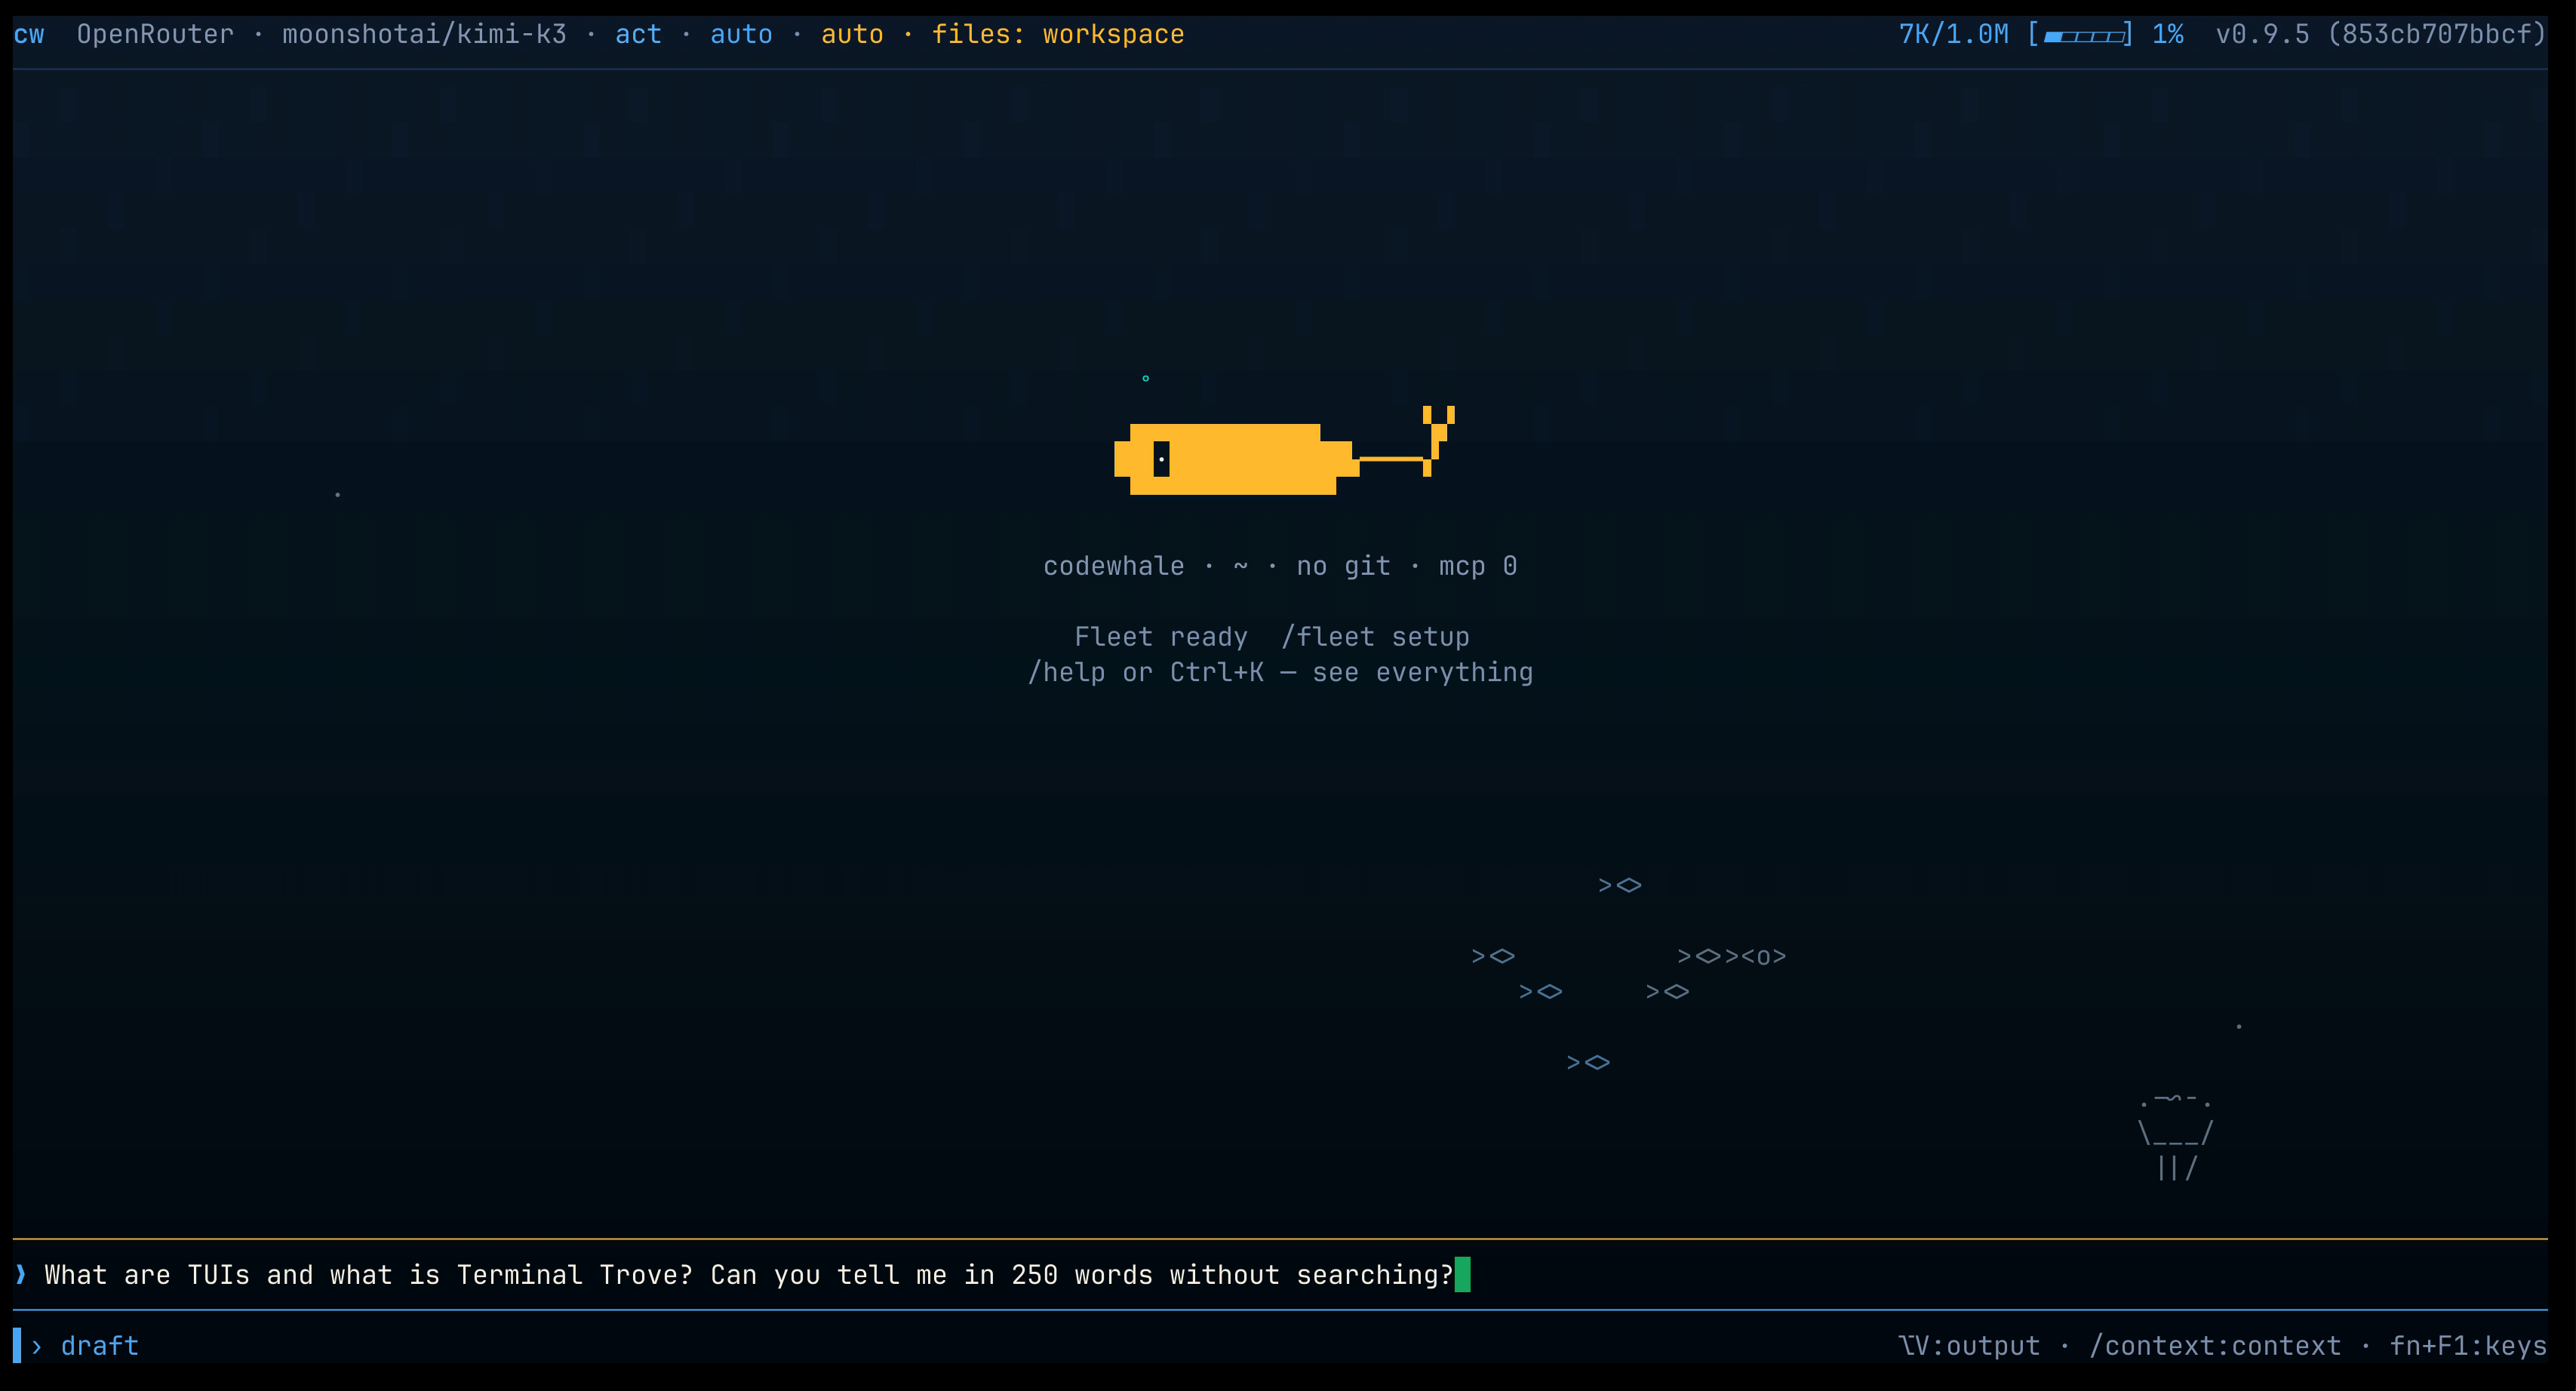Image resolution: width=2576 pixels, height=1391 pixels.
Task: Click the fish with eye ><o>
Action: (x=1756, y=957)
